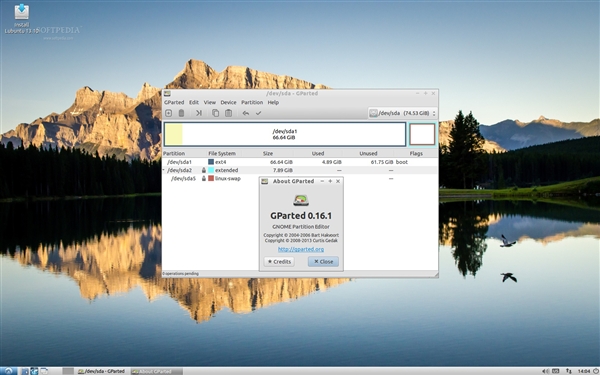This screenshot has width=600, height=375.
Task: Open the Help menu
Action: (273, 103)
